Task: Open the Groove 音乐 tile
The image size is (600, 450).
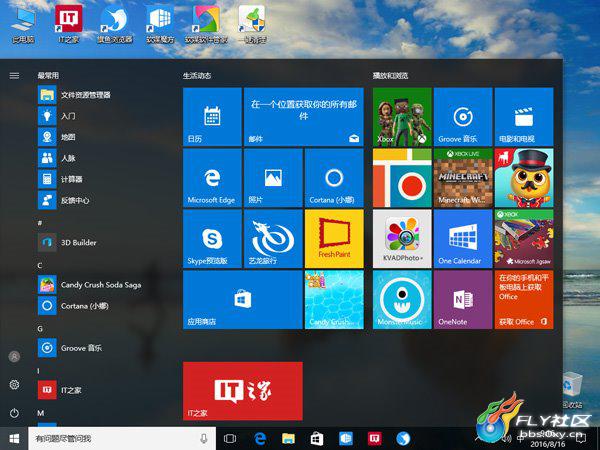Action: click(x=463, y=117)
